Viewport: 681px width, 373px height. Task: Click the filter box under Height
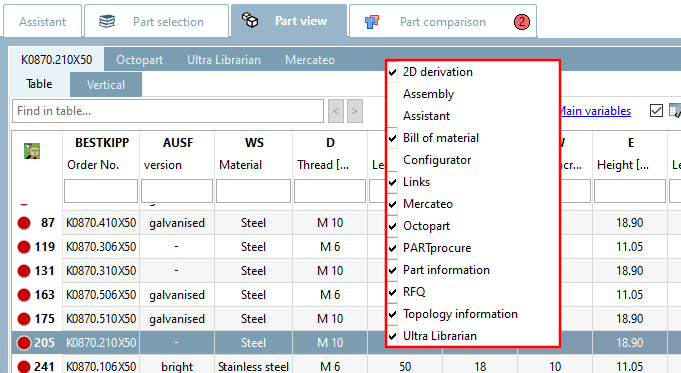click(630, 191)
